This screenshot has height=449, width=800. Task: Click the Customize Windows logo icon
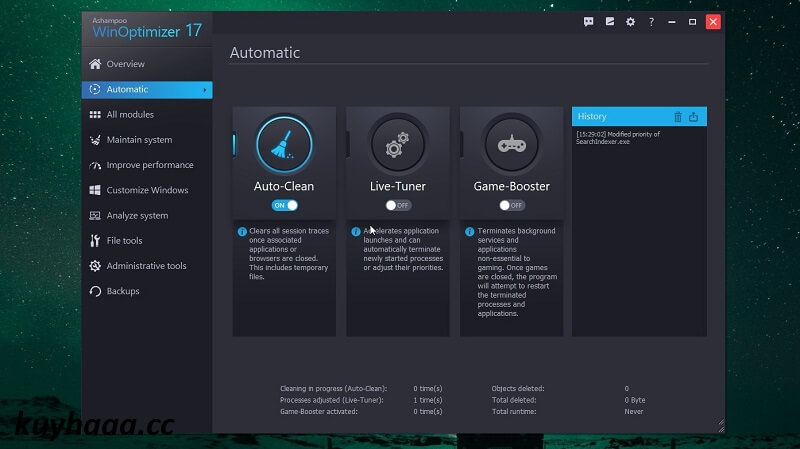(95, 190)
